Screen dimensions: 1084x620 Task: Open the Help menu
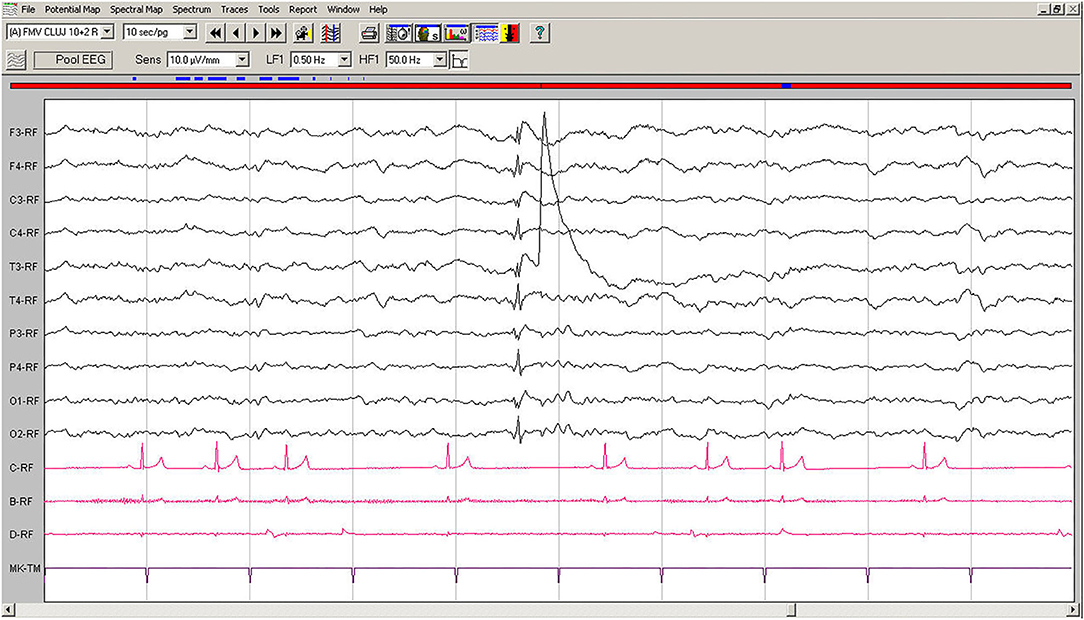point(378,10)
